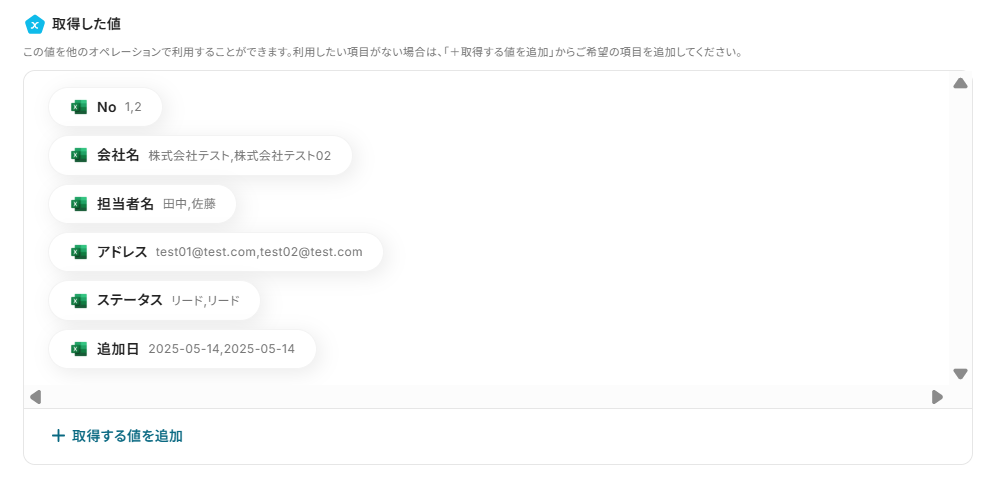Select the ステータス リード chip

pyautogui.click(x=155, y=300)
